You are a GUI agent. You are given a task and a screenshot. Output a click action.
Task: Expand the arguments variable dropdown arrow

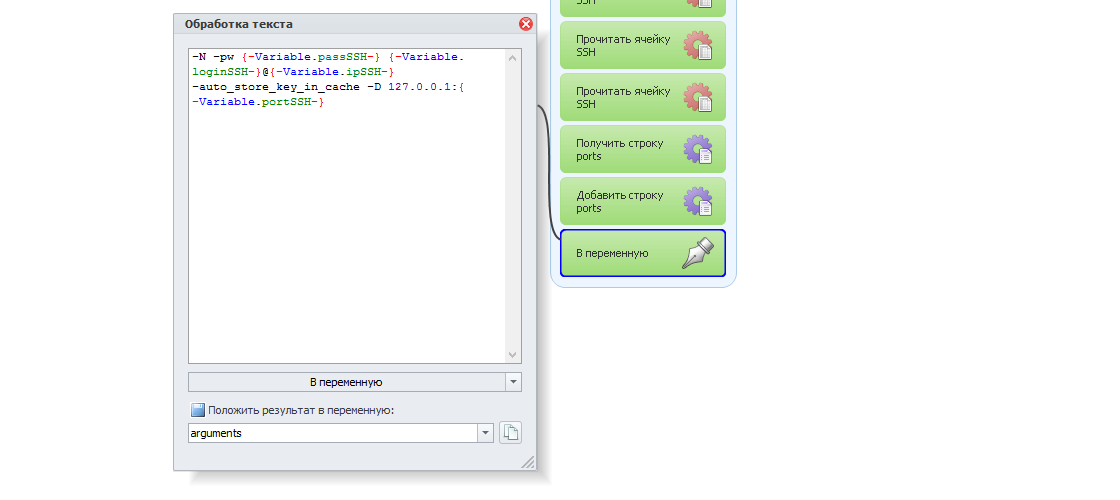[x=486, y=433]
